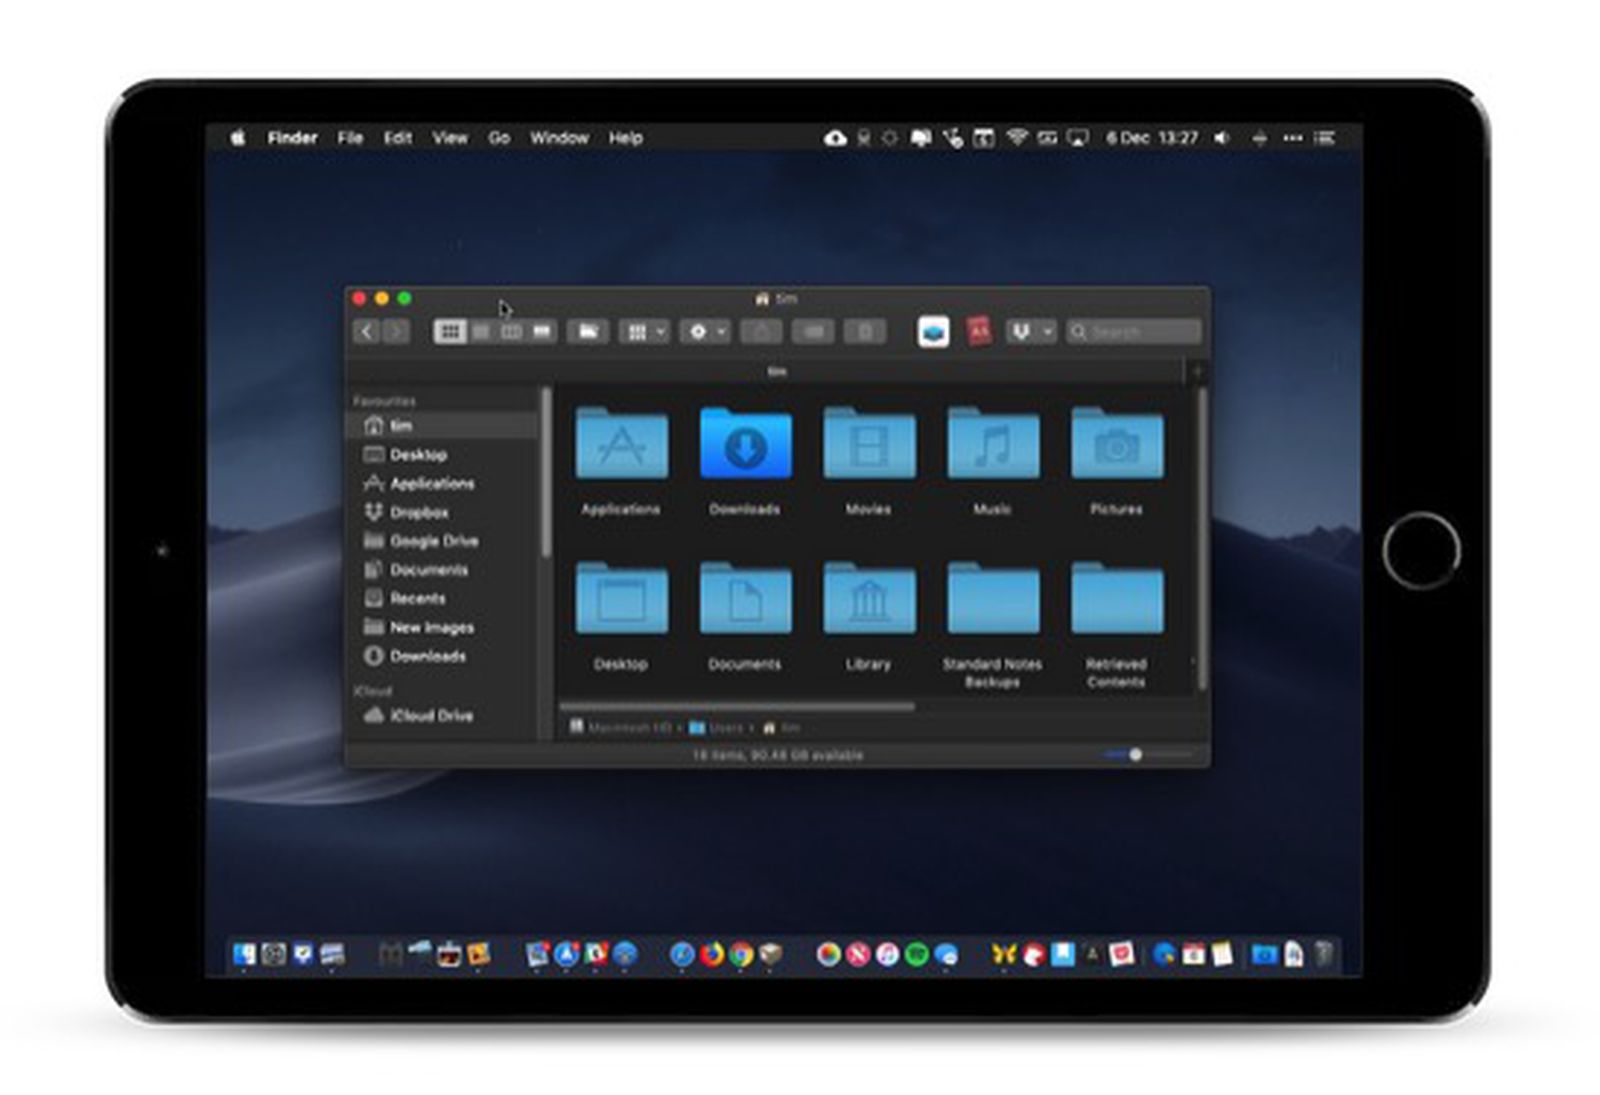
Task: Open the Go menu in the menu bar
Action: tap(500, 137)
